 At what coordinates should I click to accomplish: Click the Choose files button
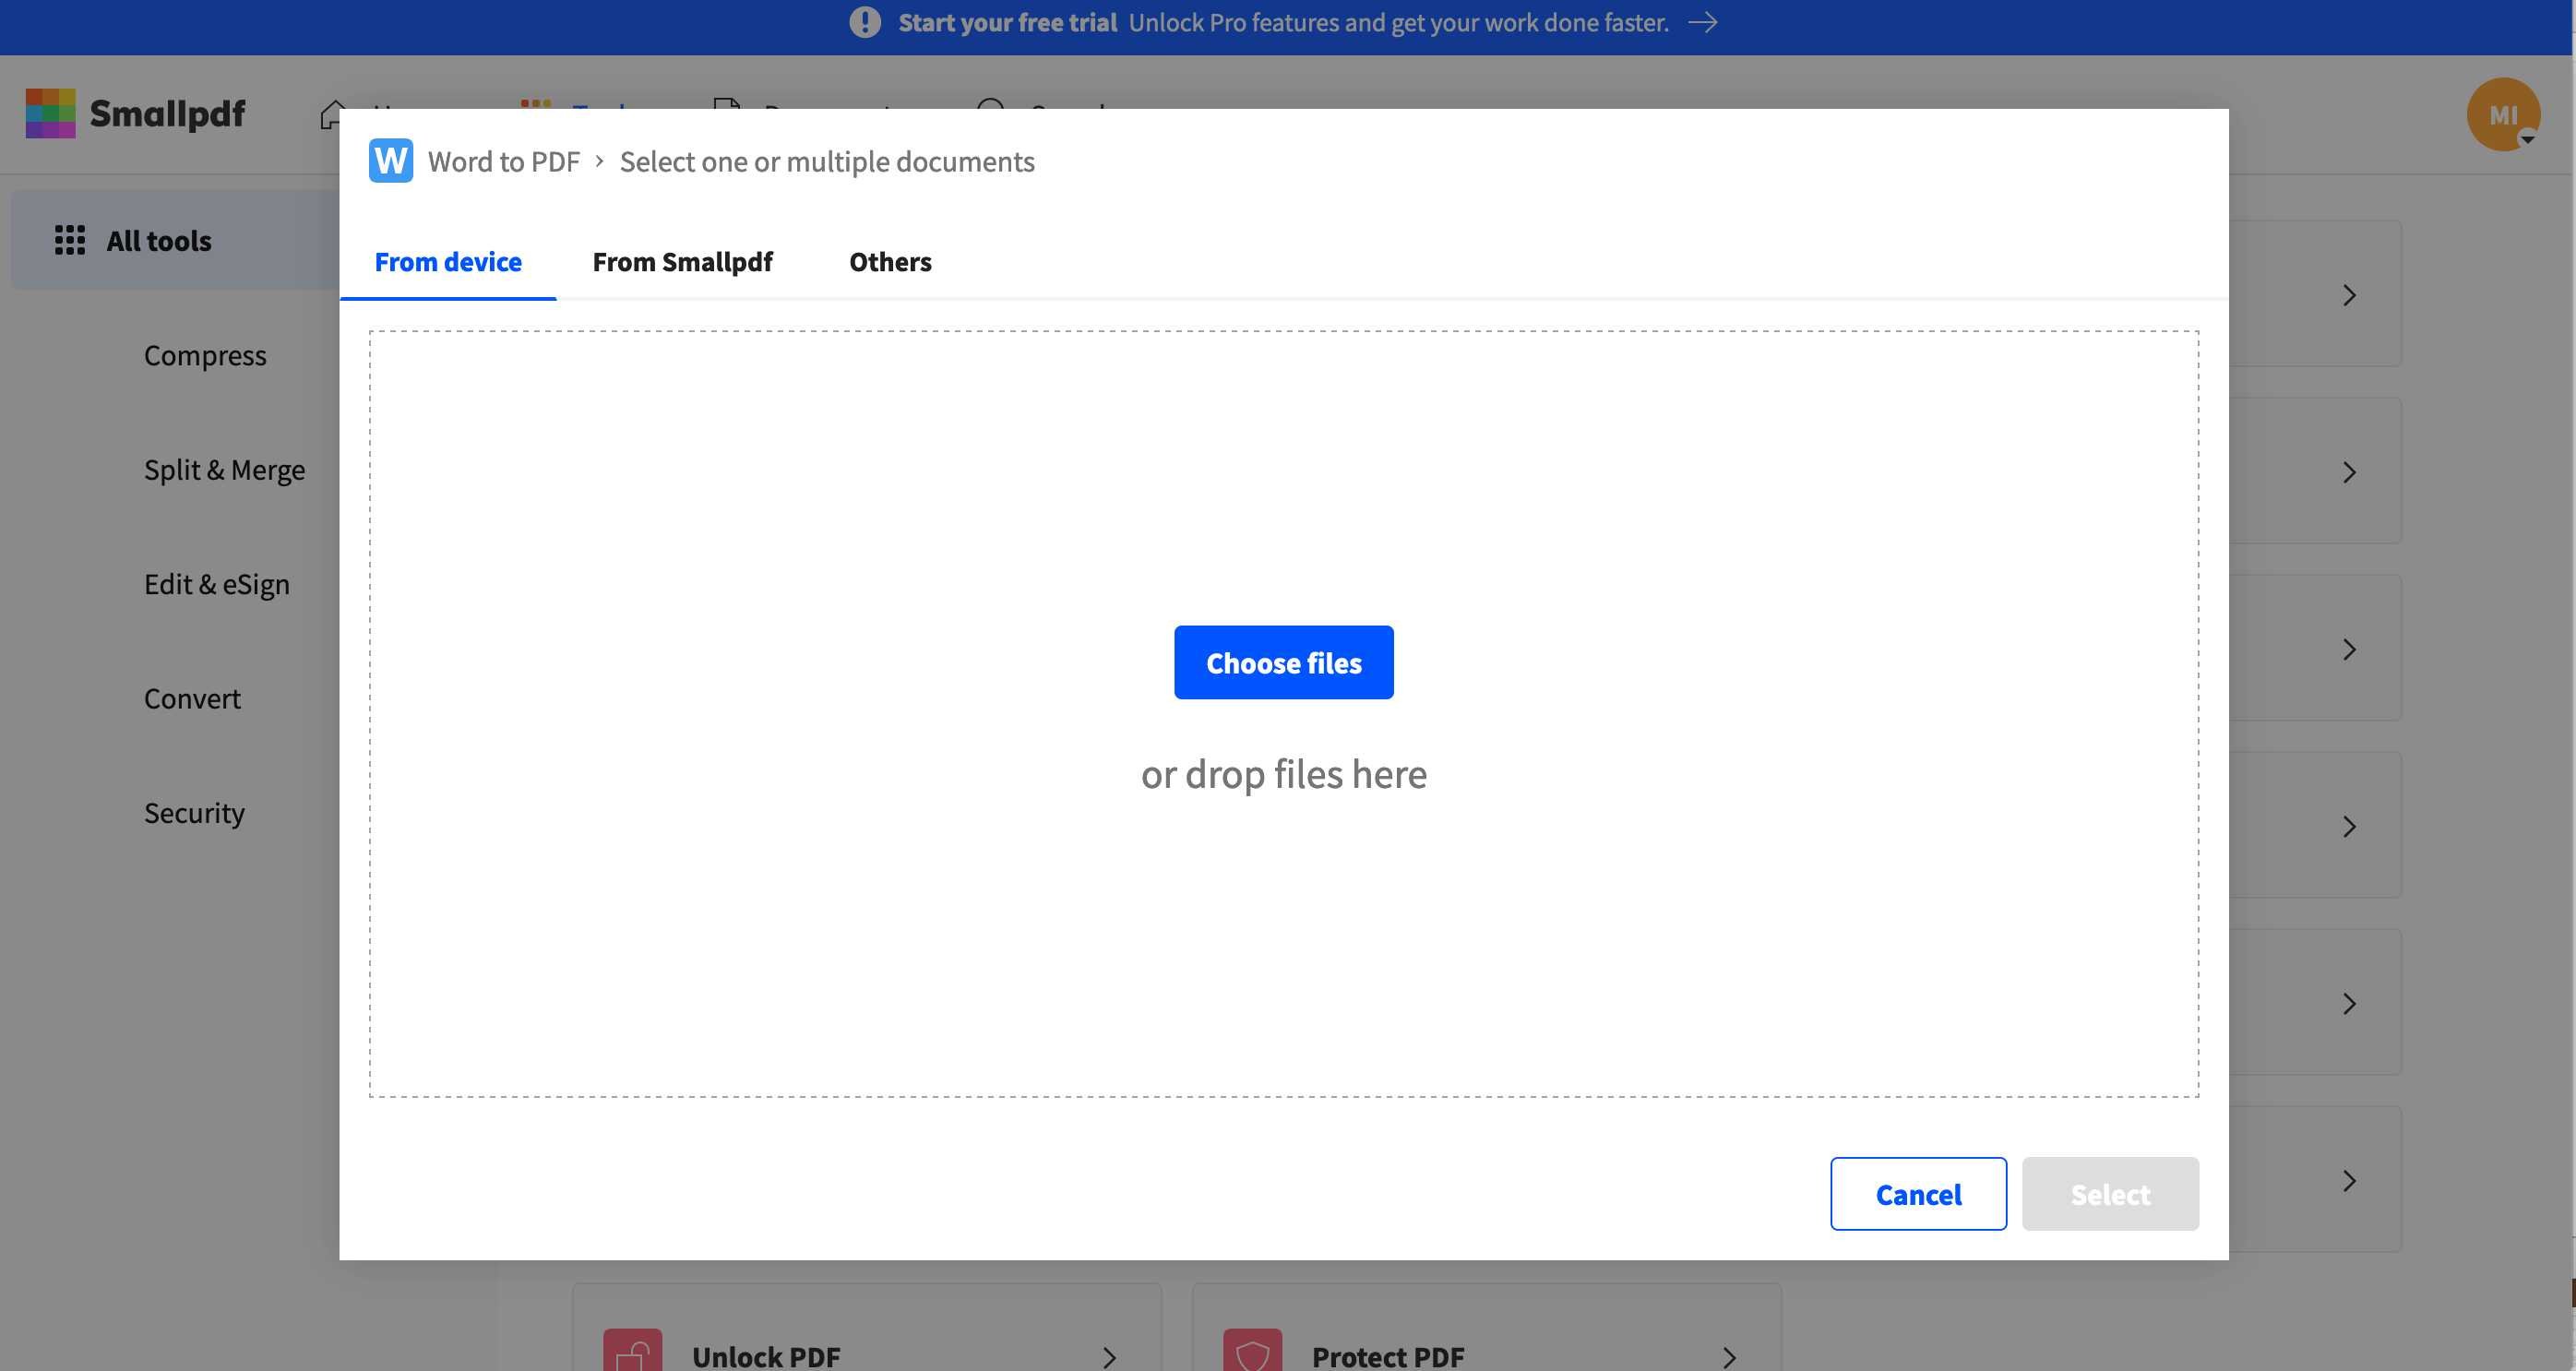click(1284, 662)
